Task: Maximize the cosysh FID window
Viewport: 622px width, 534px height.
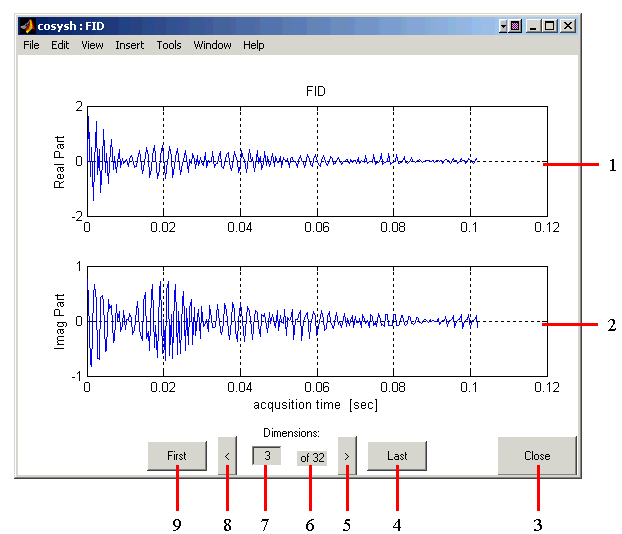Action: (x=550, y=26)
